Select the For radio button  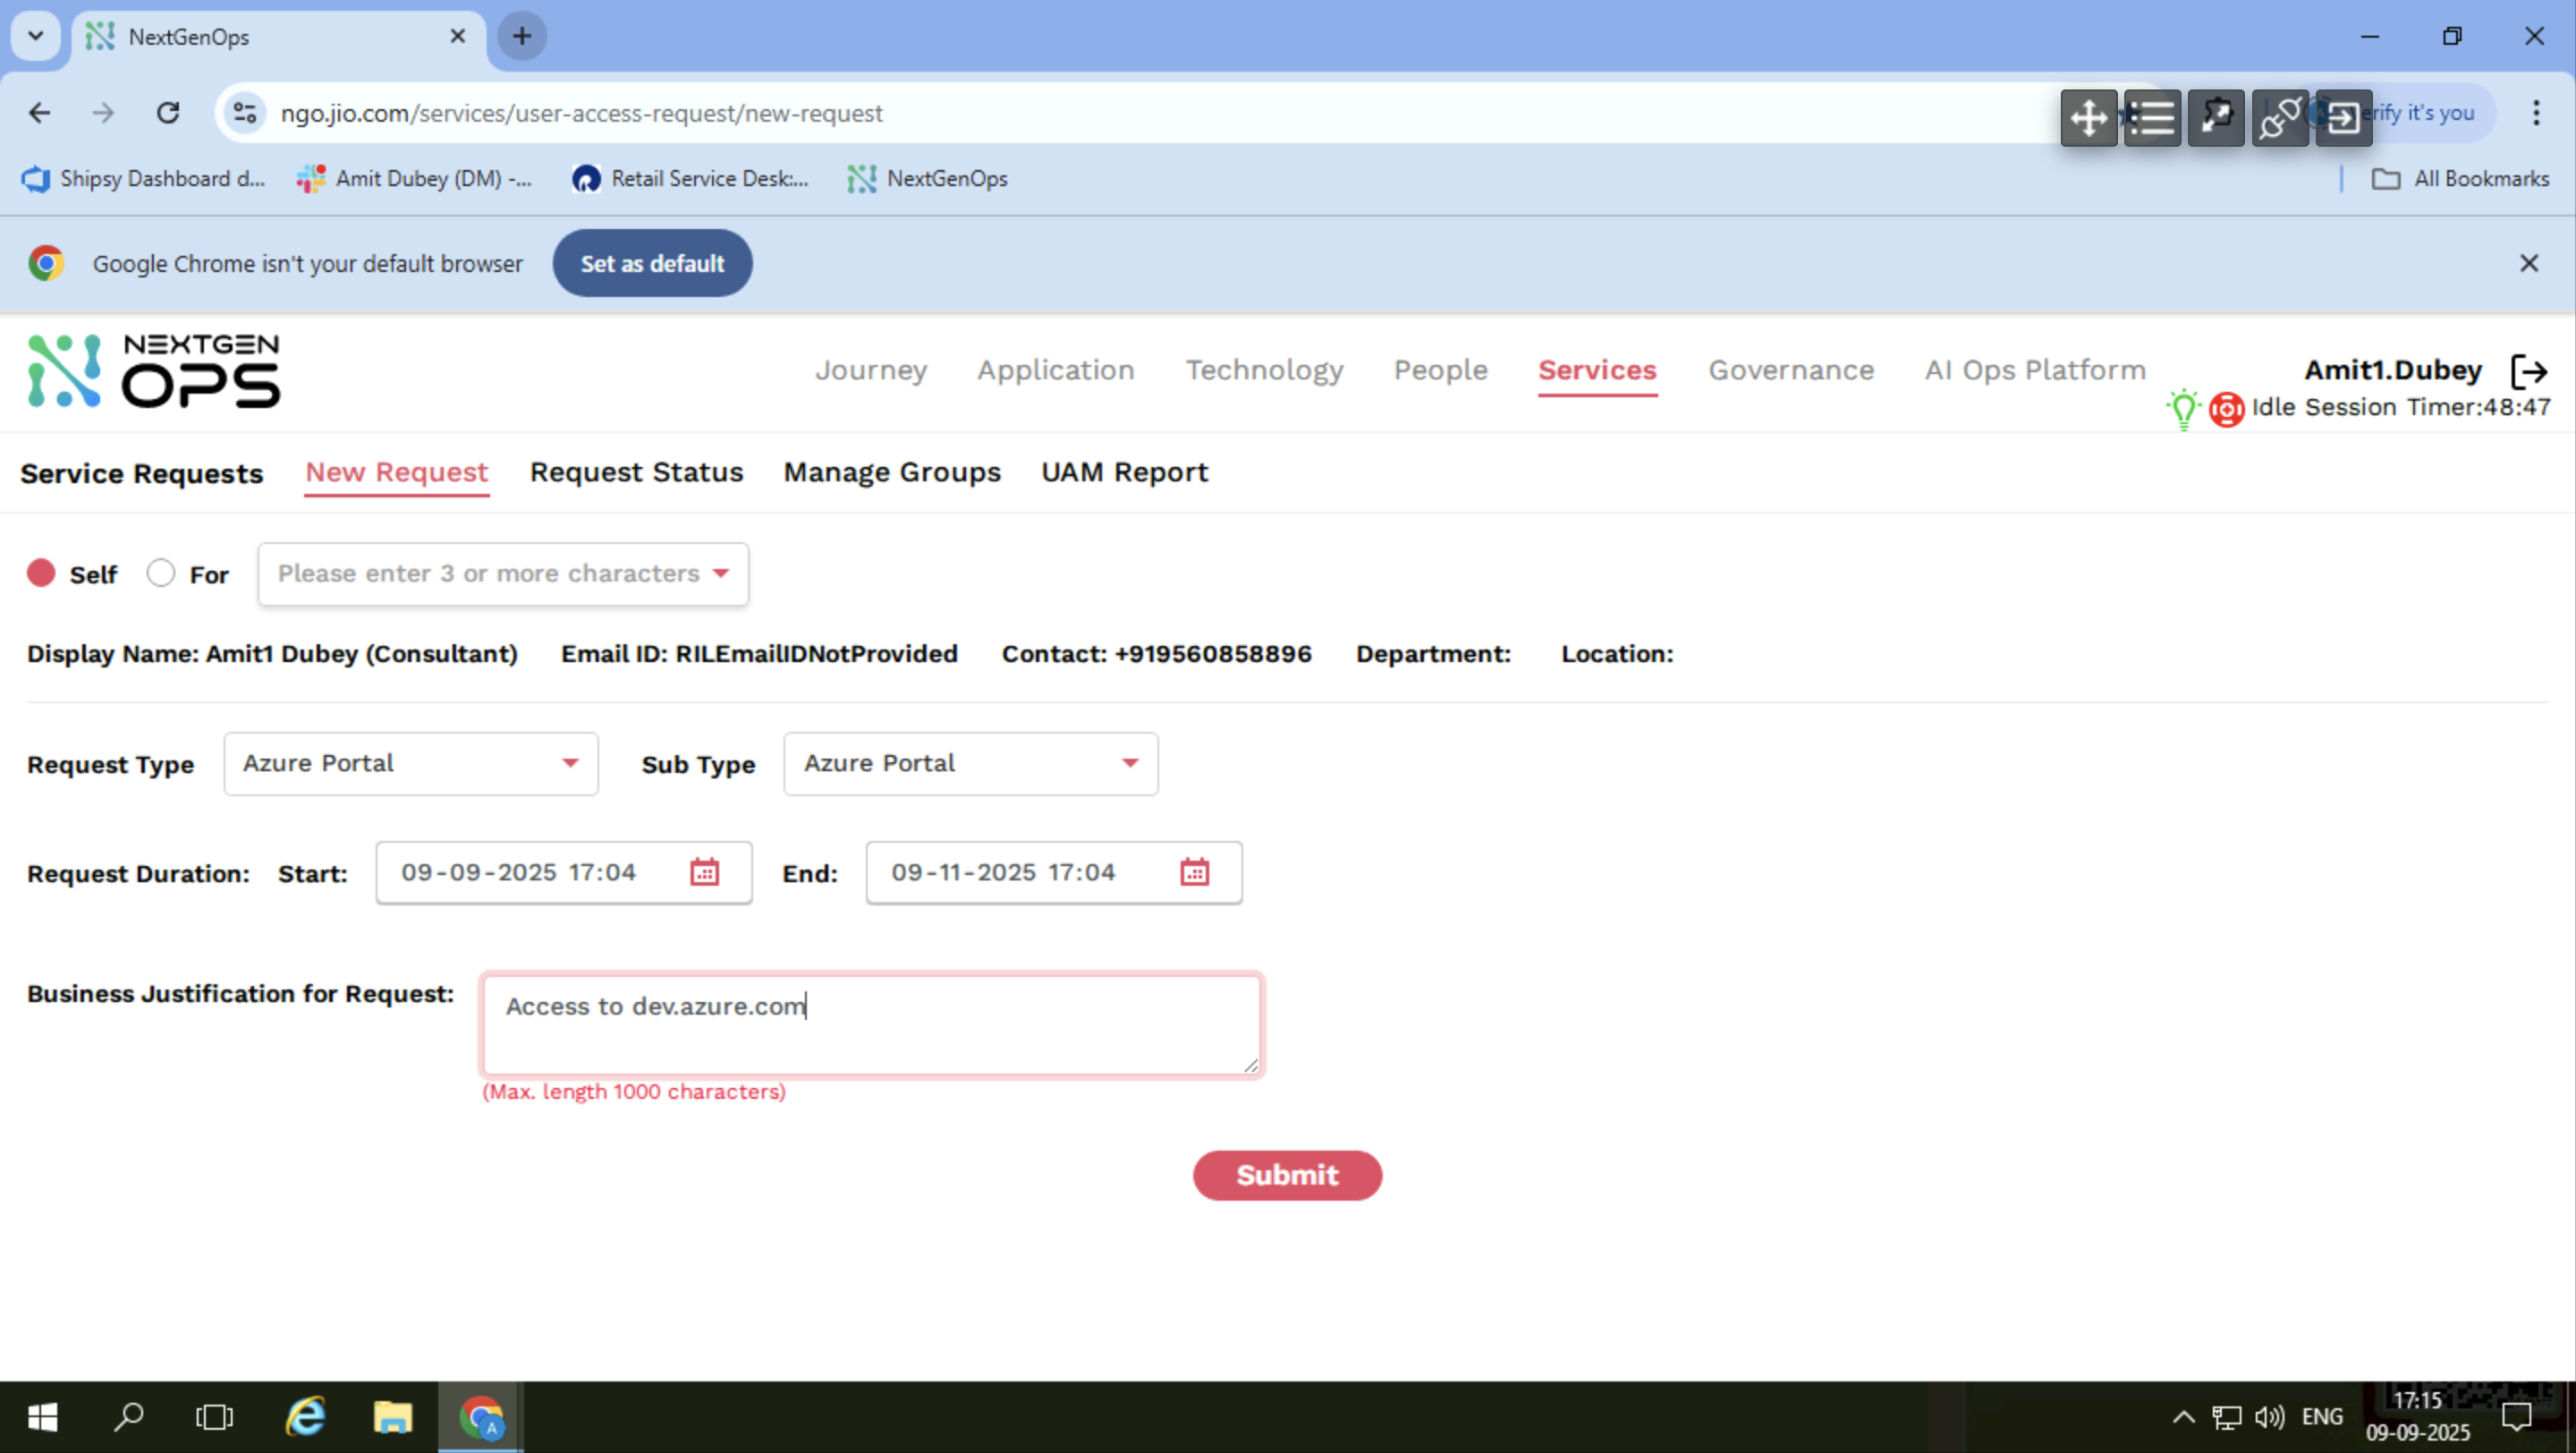click(x=160, y=573)
